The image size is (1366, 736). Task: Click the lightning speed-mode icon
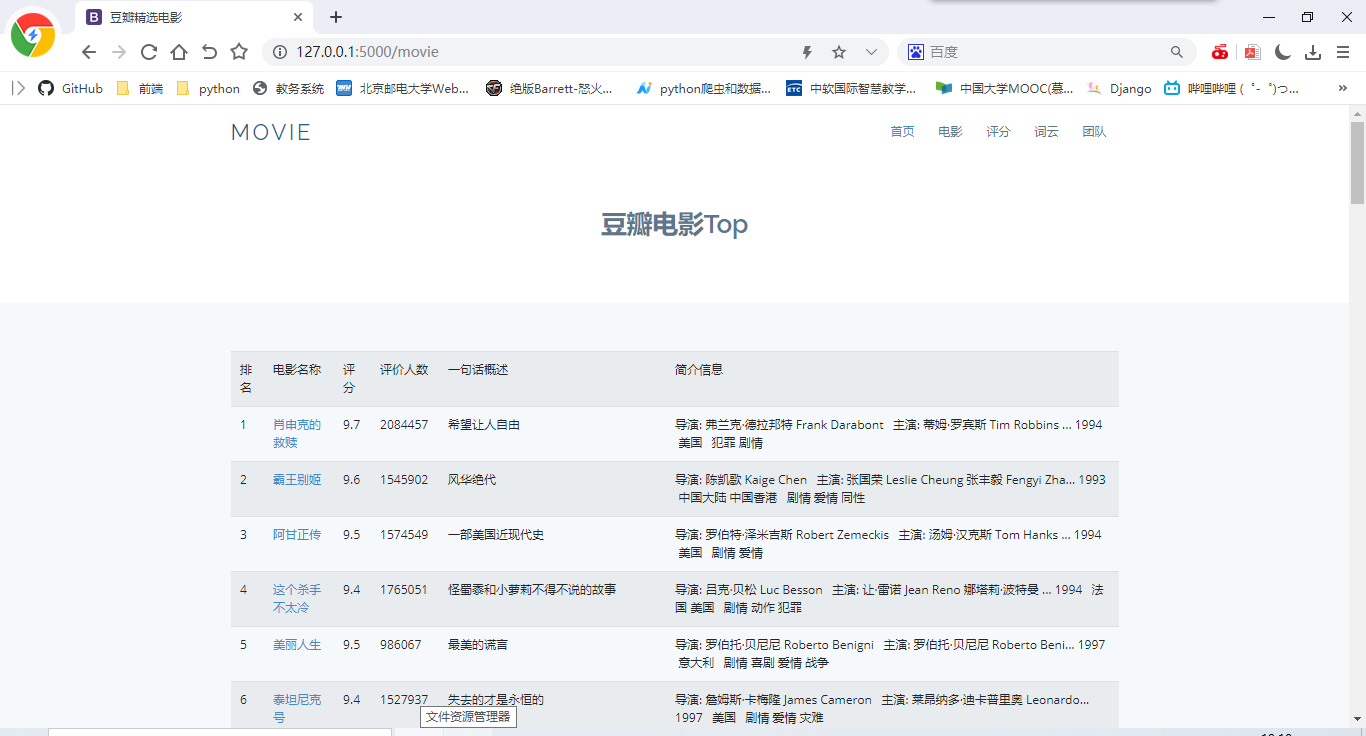(x=808, y=52)
